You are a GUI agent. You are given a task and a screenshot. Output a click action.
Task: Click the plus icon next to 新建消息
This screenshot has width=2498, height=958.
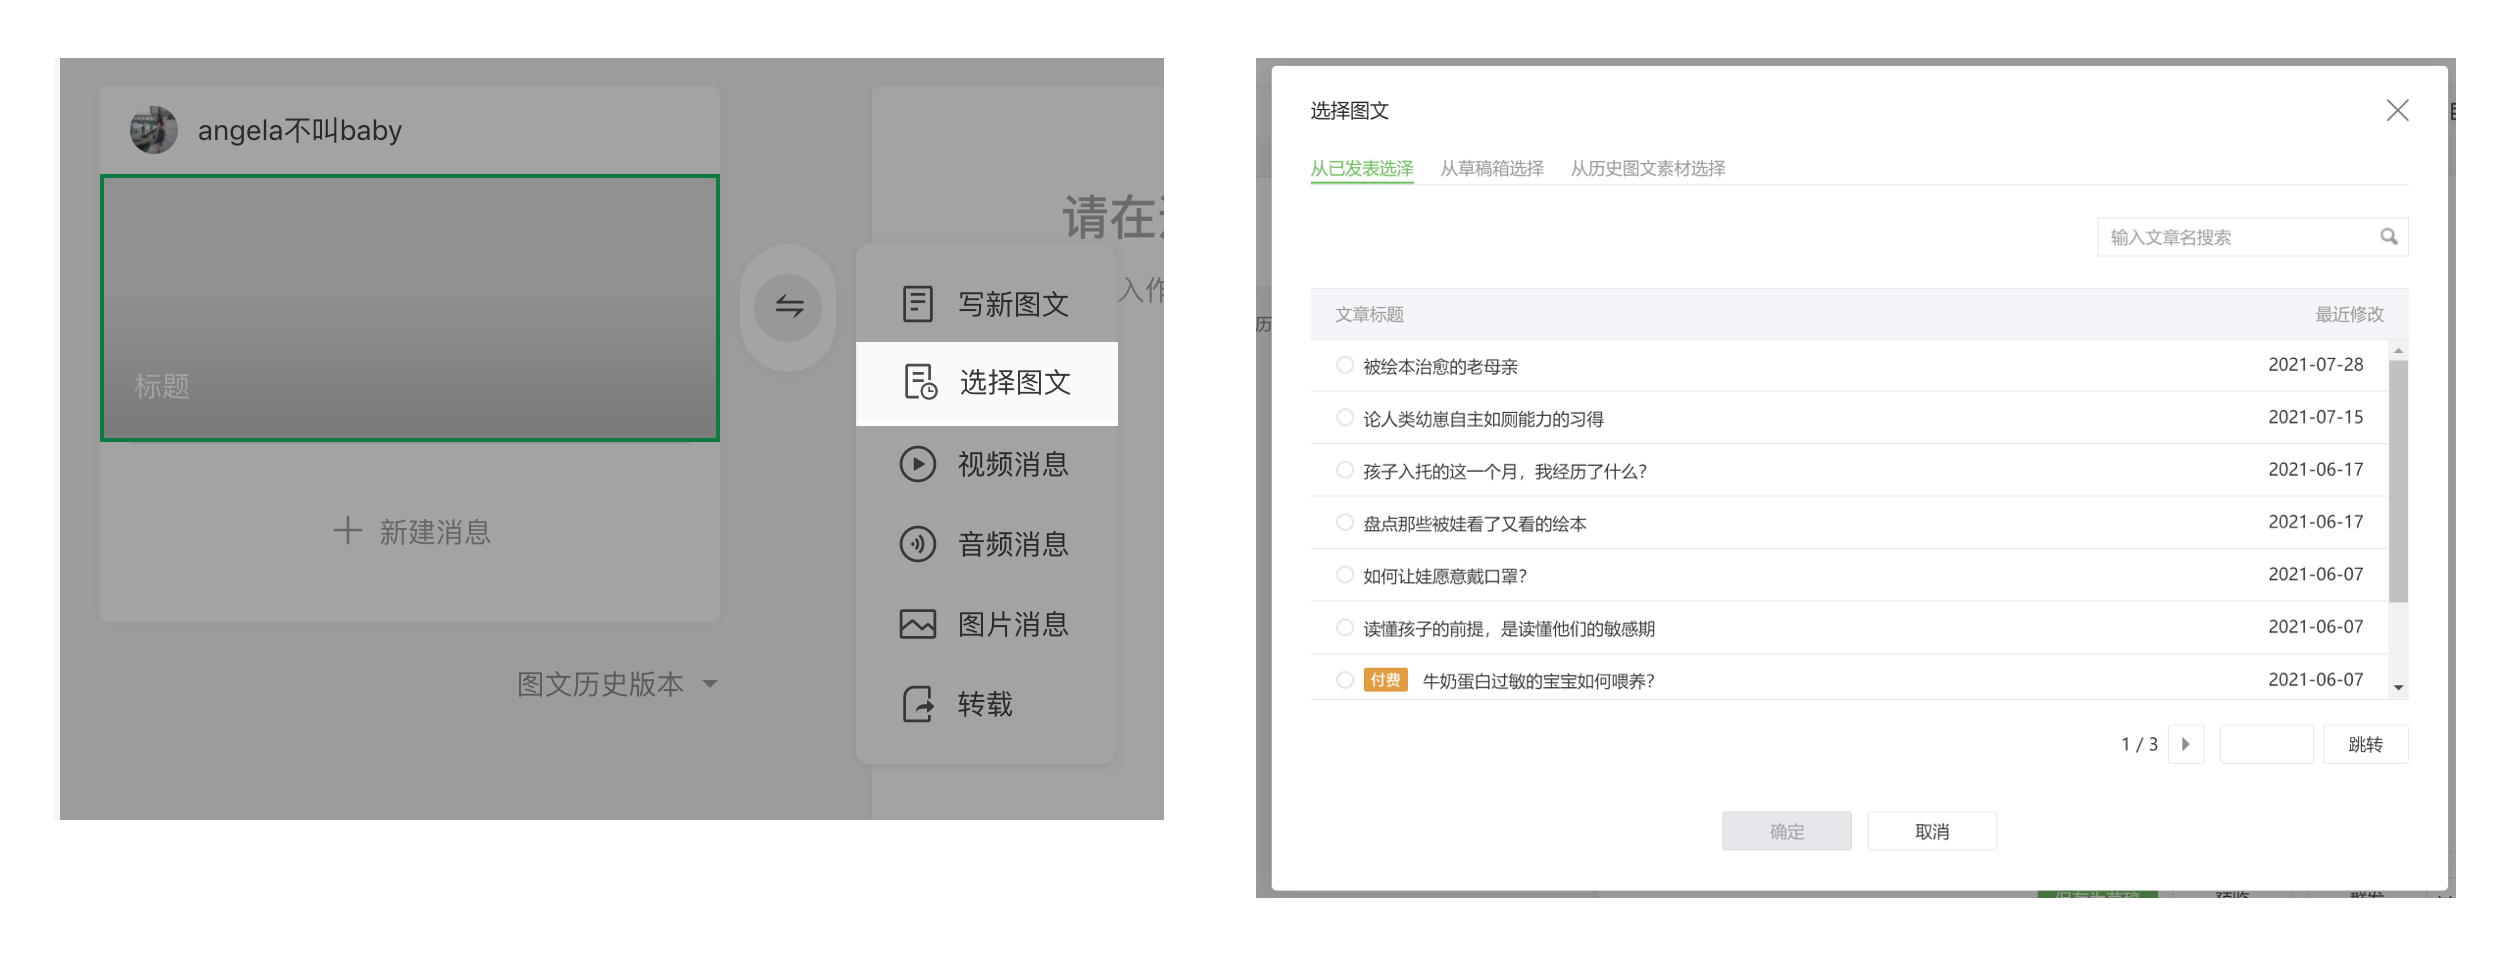(347, 530)
